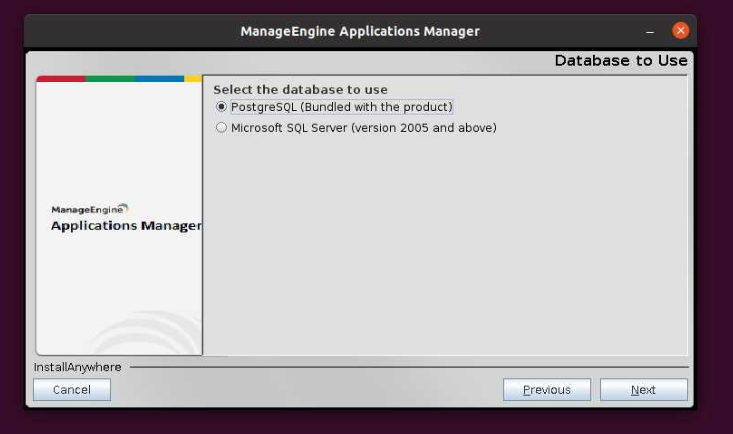733x434 pixels.
Task: Select the PostgreSQL bundled database option
Action: pos(222,107)
